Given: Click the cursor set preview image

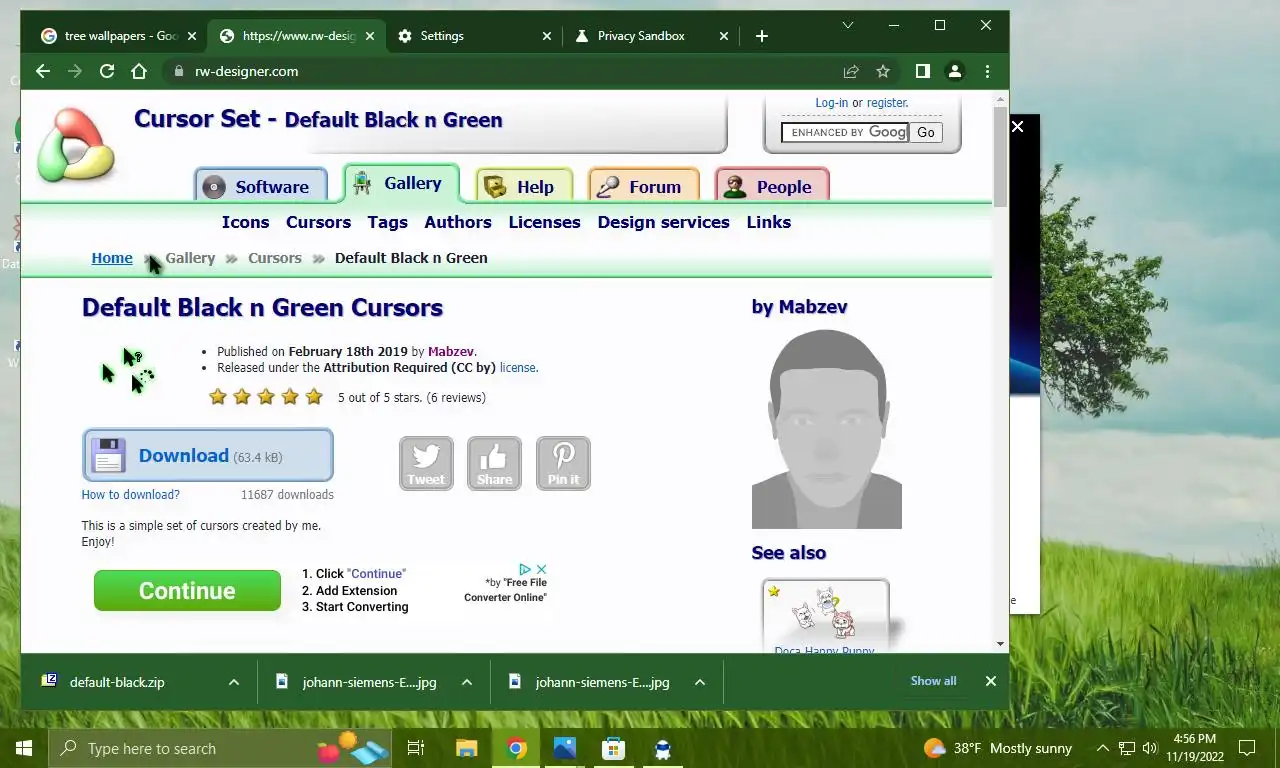Looking at the screenshot, I should point(128,371).
